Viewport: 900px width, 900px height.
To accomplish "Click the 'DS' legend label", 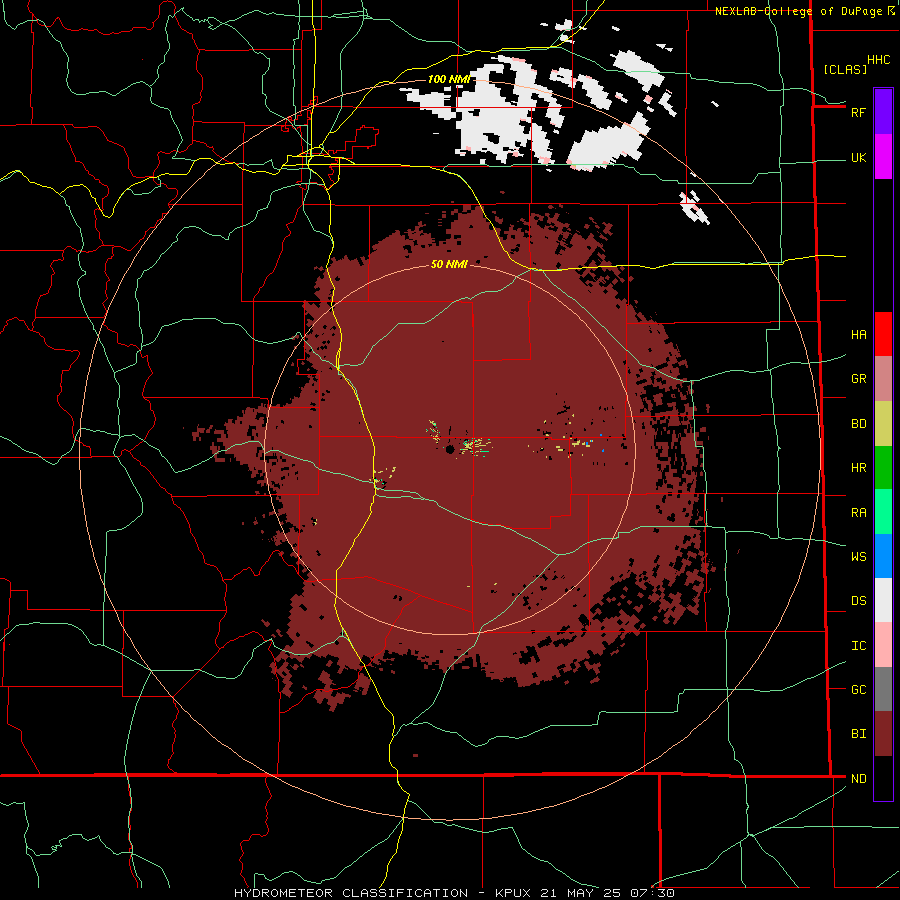I will [858, 600].
